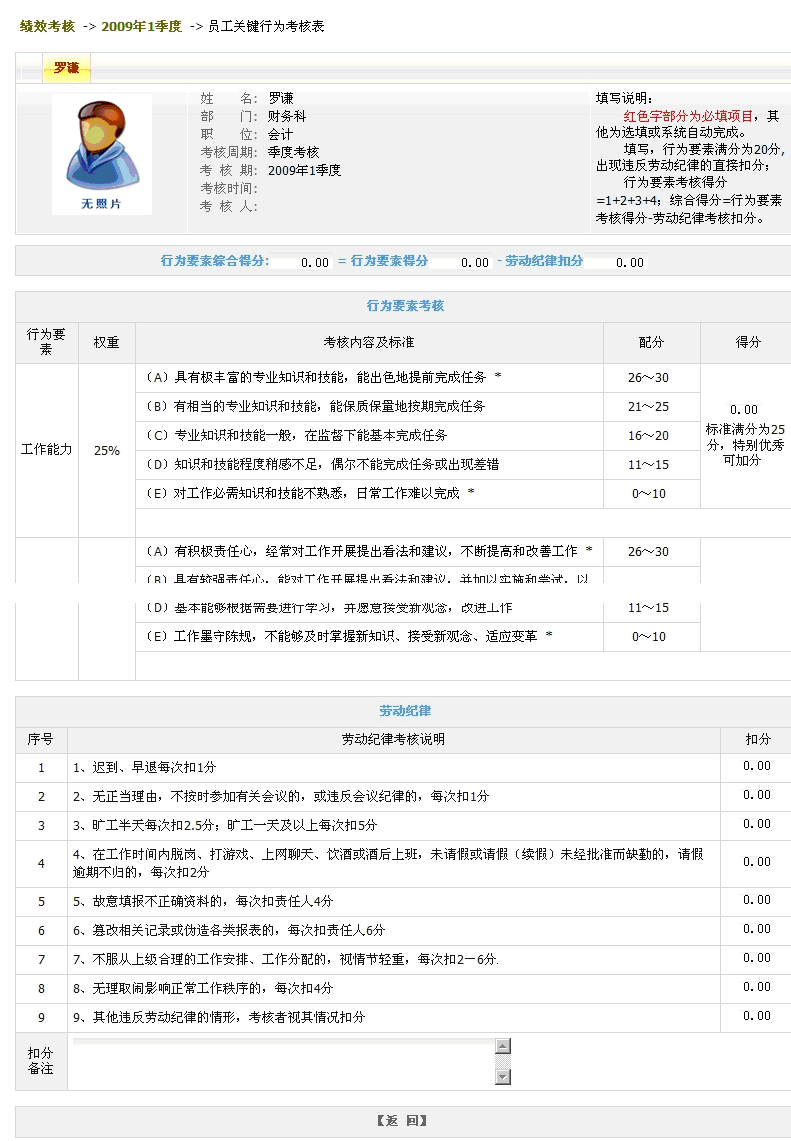Select the 扣分 field for 旷工半天 row

point(756,824)
